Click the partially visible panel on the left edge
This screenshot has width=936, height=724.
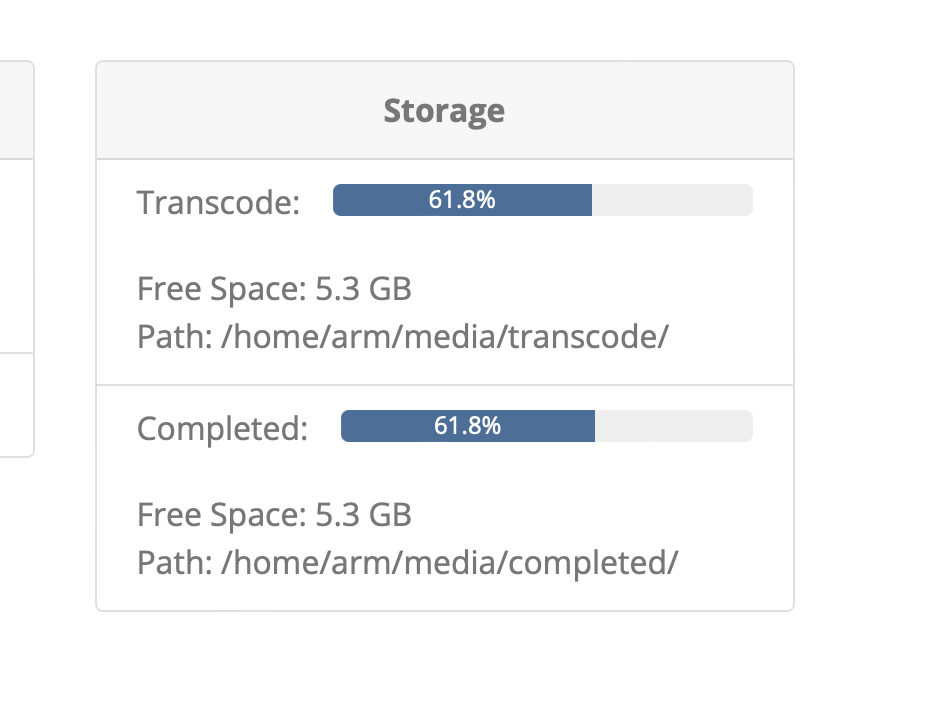pos(15,250)
